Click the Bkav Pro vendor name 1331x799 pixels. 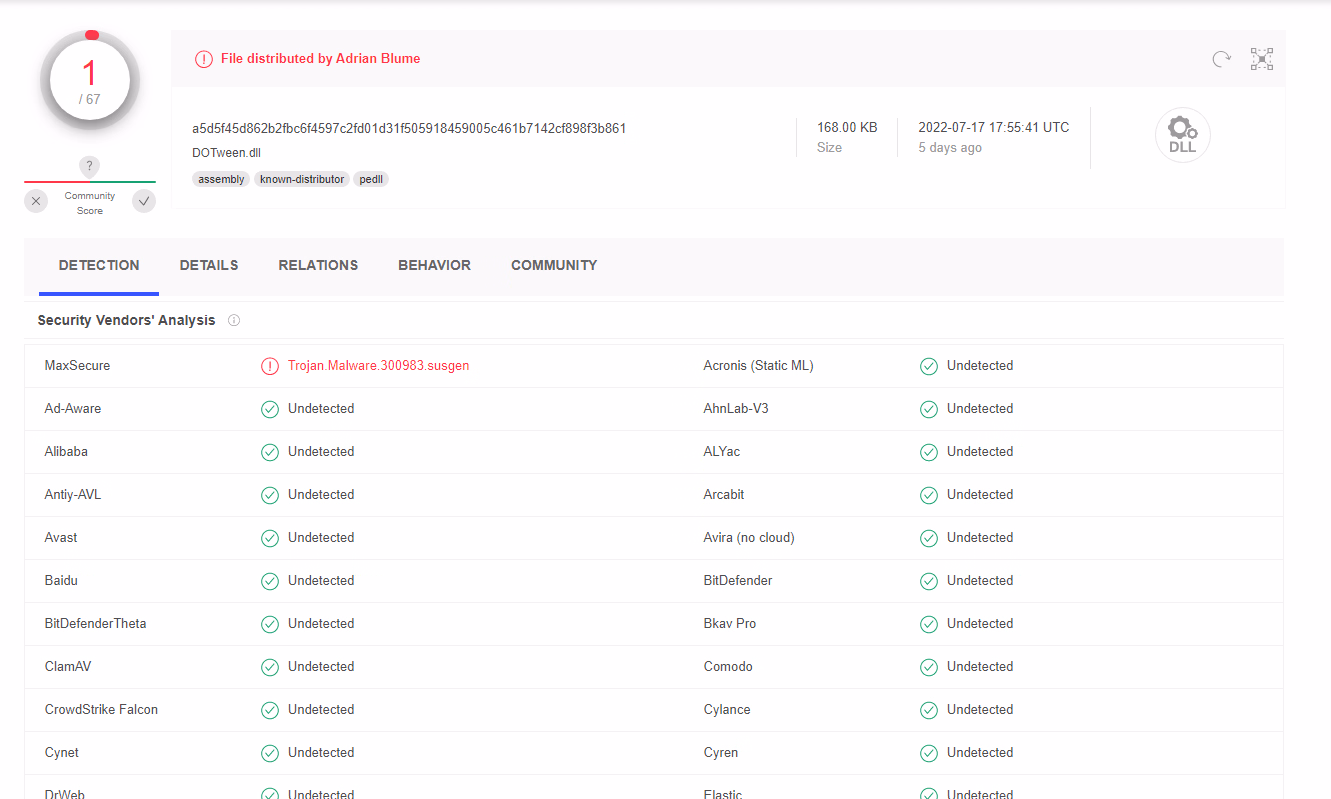coord(730,624)
